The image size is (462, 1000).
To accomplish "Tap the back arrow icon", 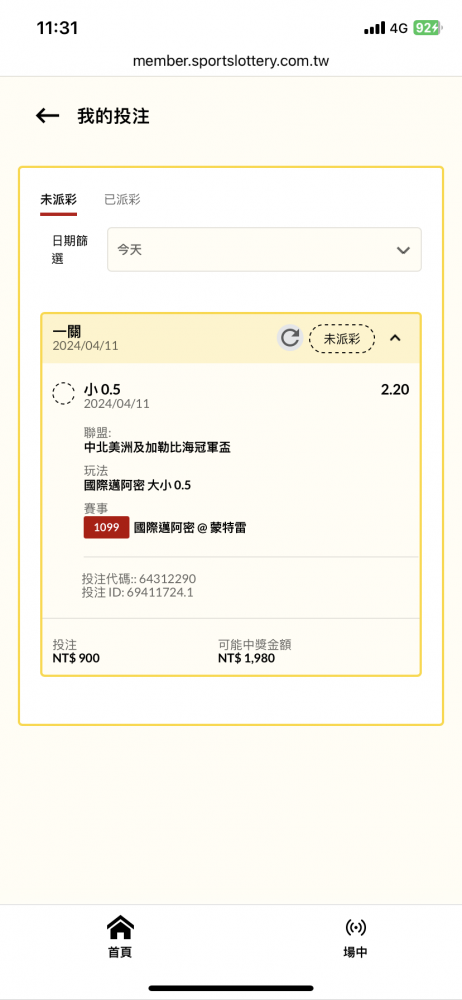I will pos(47,115).
